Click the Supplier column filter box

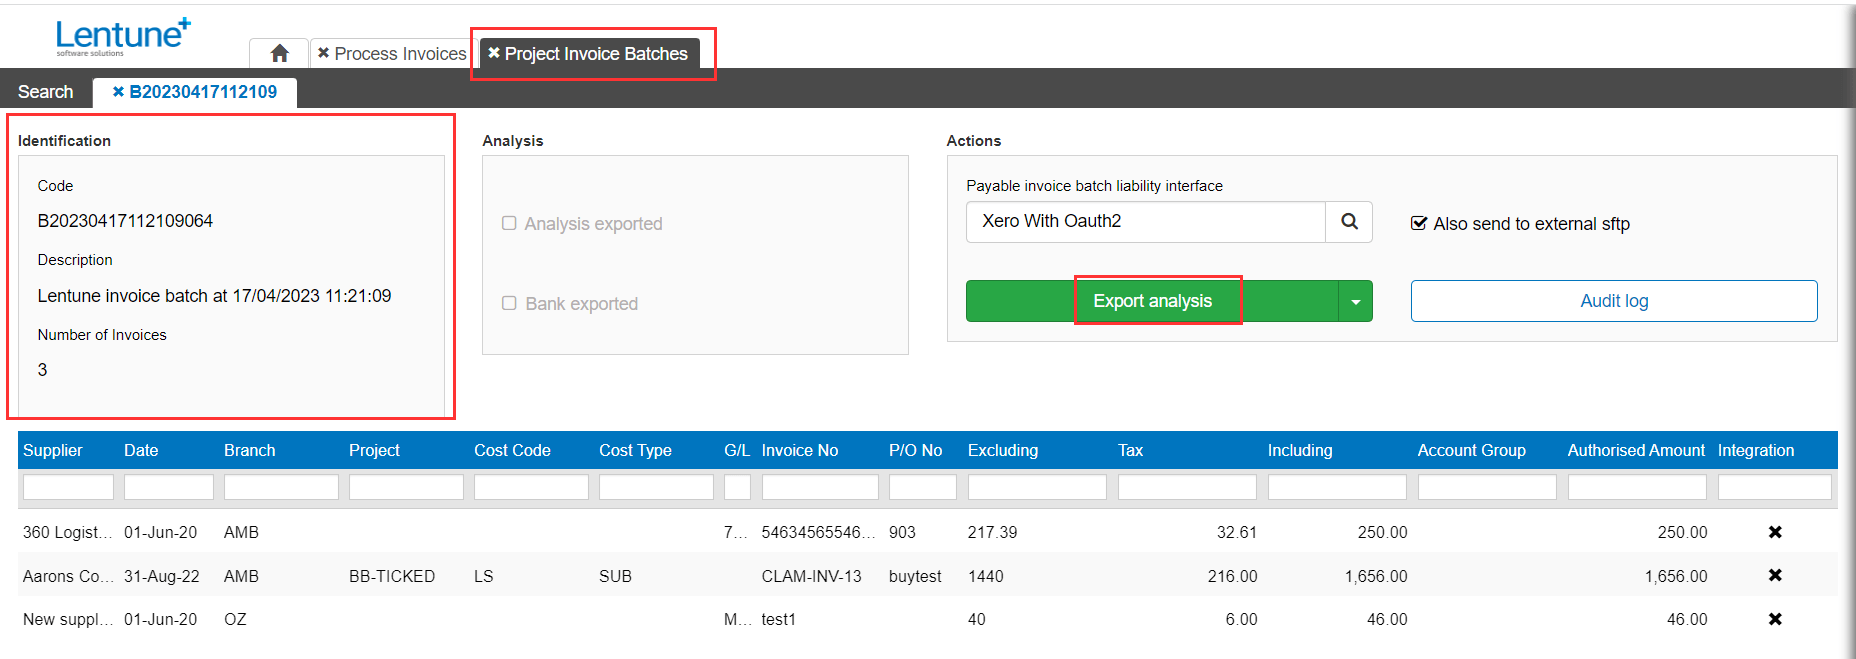68,487
